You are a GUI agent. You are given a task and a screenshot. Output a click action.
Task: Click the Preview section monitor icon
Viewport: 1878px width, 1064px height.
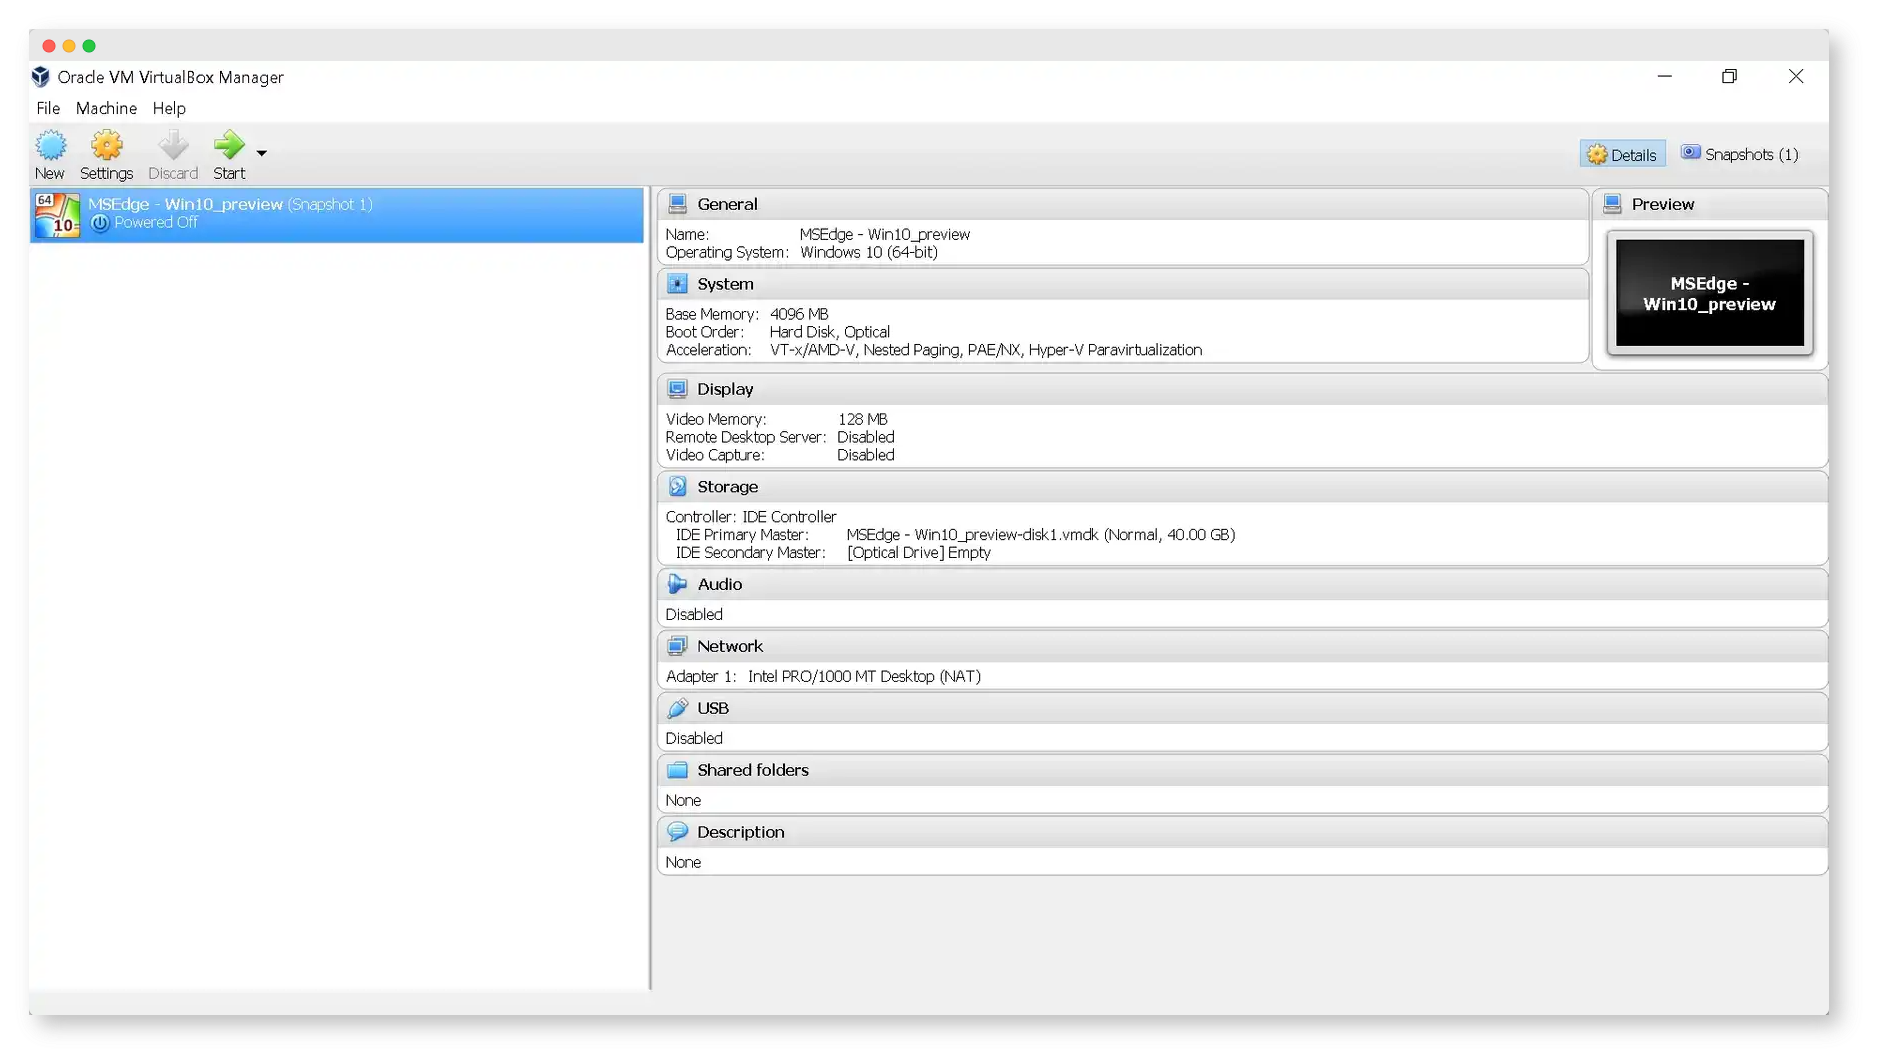pos(1612,204)
